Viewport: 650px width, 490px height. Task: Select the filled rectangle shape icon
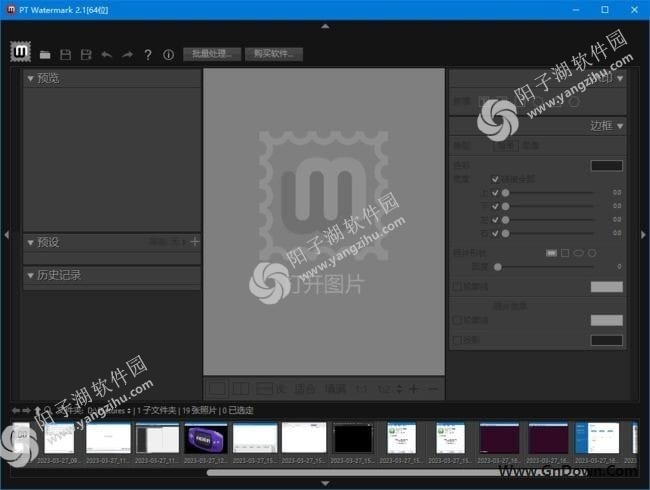pyautogui.click(x=551, y=253)
